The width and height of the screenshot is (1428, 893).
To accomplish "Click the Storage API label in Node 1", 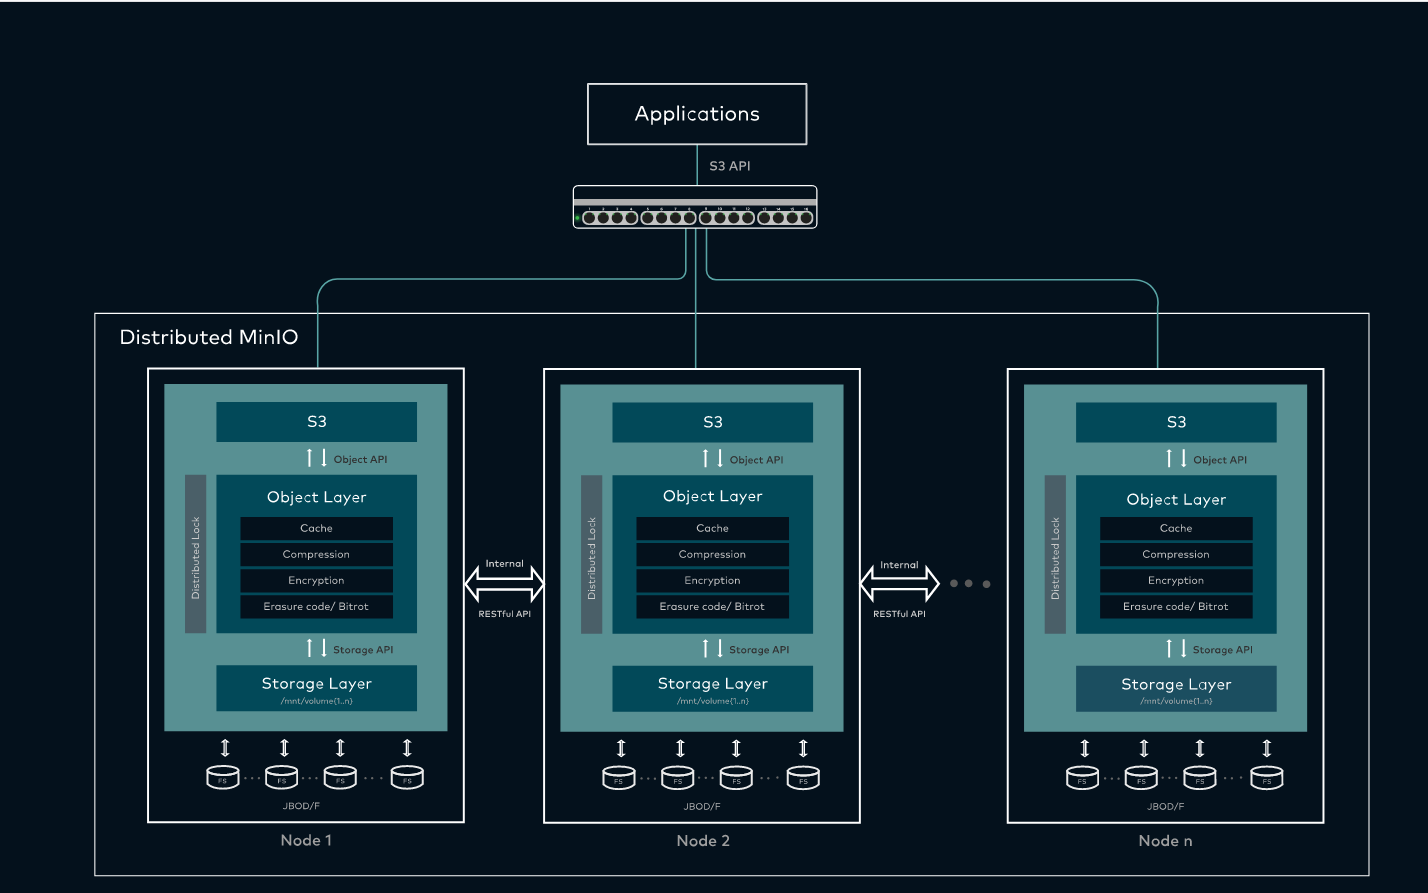I will [363, 650].
